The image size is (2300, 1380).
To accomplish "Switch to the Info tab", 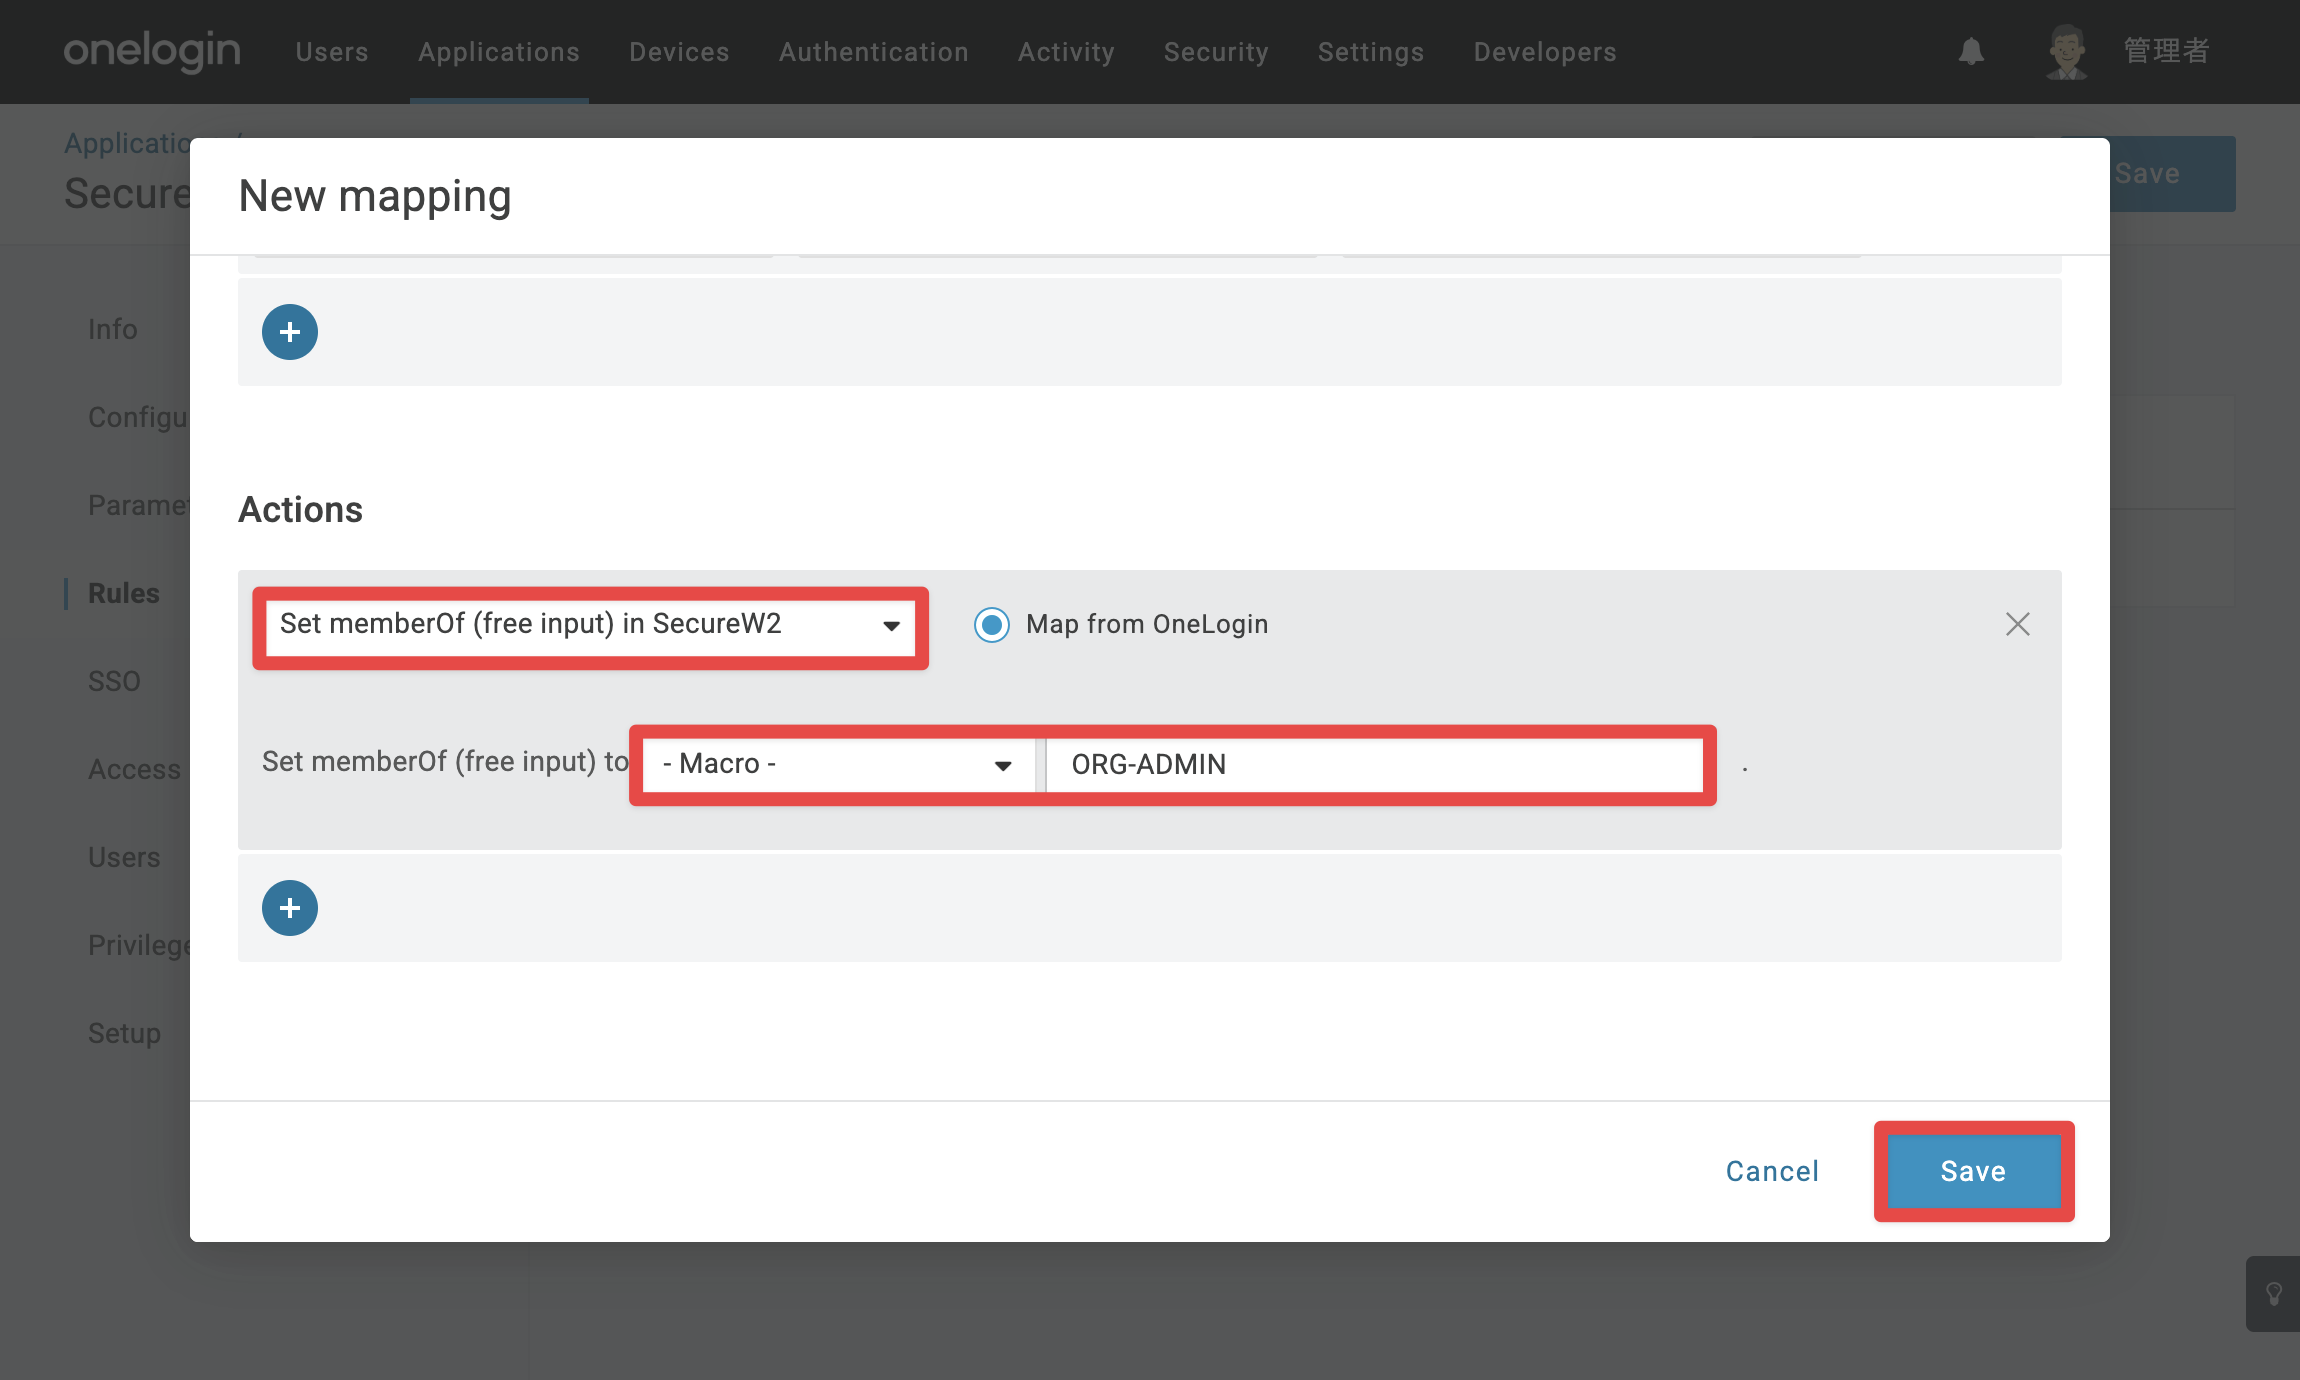I will coord(113,329).
